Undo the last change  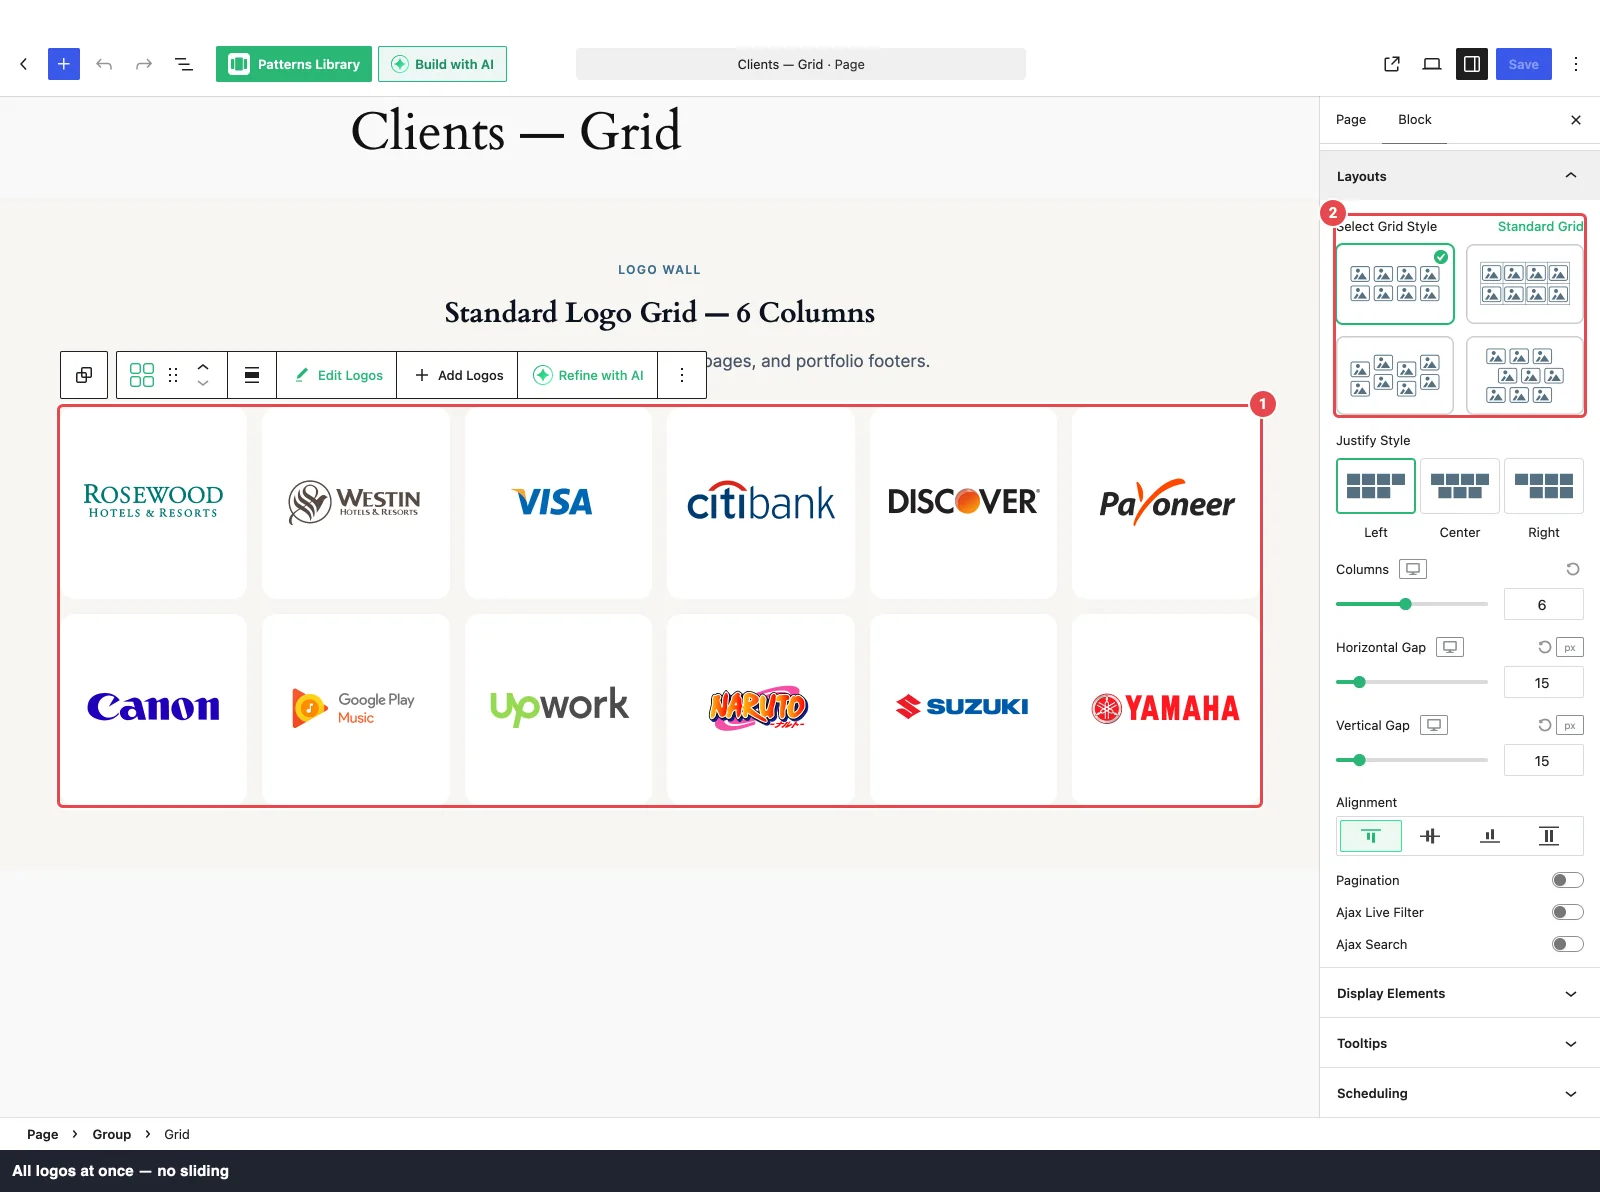(104, 64)
